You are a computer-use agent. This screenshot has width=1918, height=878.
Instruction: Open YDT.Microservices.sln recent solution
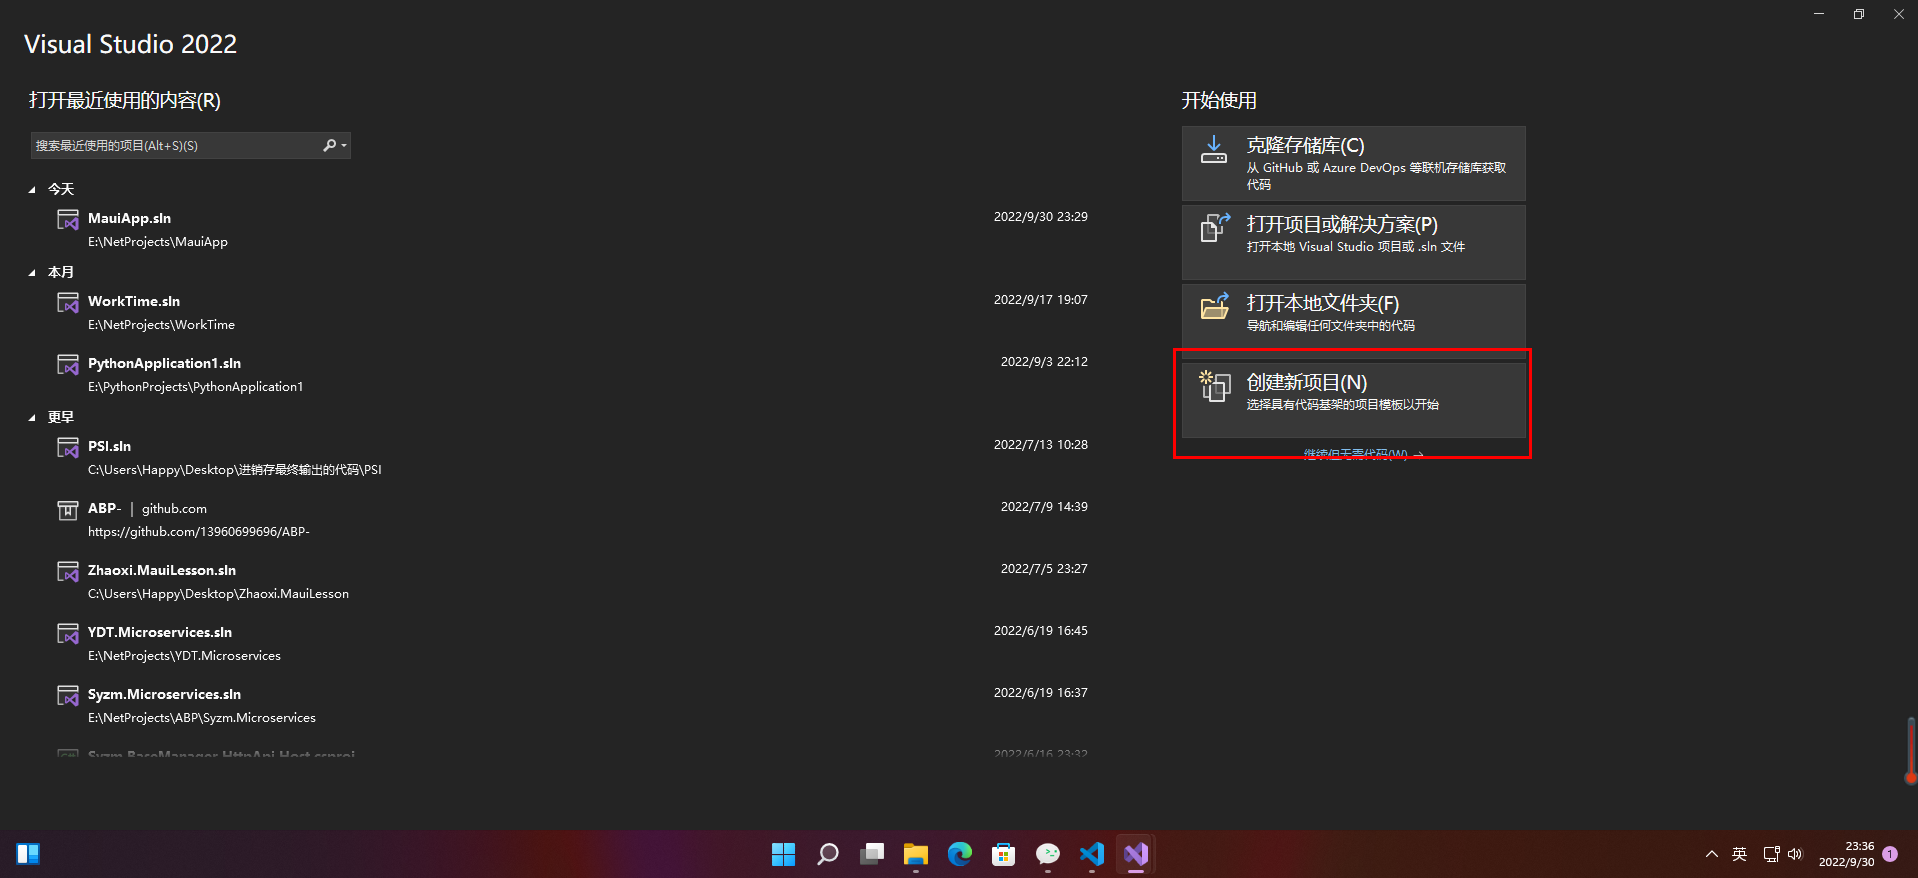pos(572,643)
